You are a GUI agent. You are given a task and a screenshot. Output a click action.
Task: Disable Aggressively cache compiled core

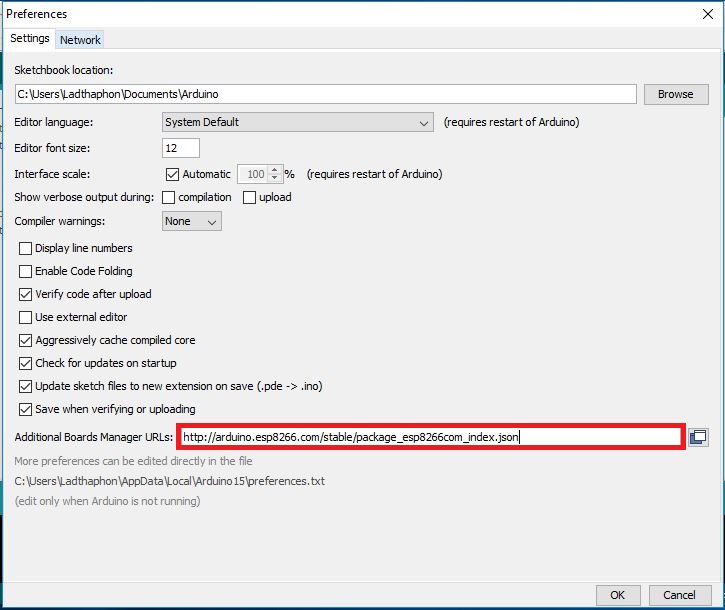point(26,340)
